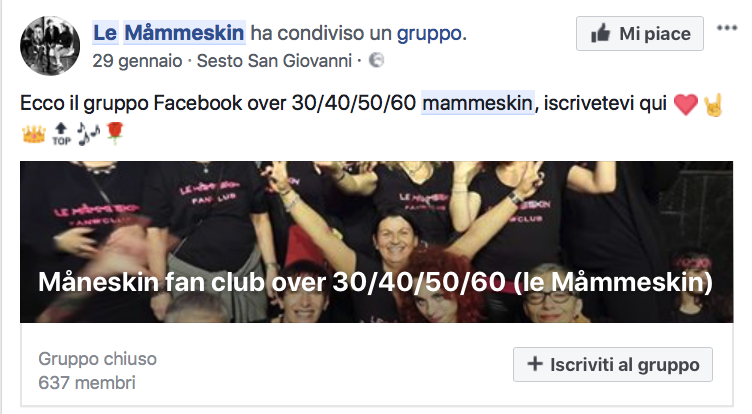The image size is (752, 414).
Task: Click the TOP arrow emoji
Action: [61, 134]
